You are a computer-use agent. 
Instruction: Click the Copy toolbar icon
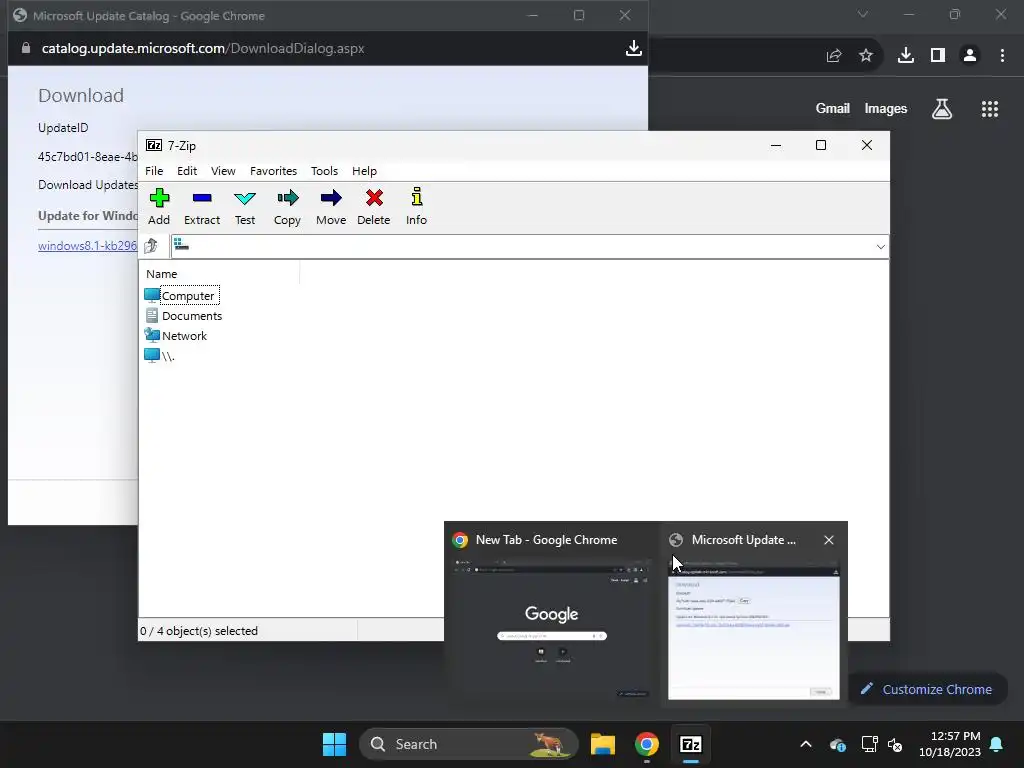point(287,206)
